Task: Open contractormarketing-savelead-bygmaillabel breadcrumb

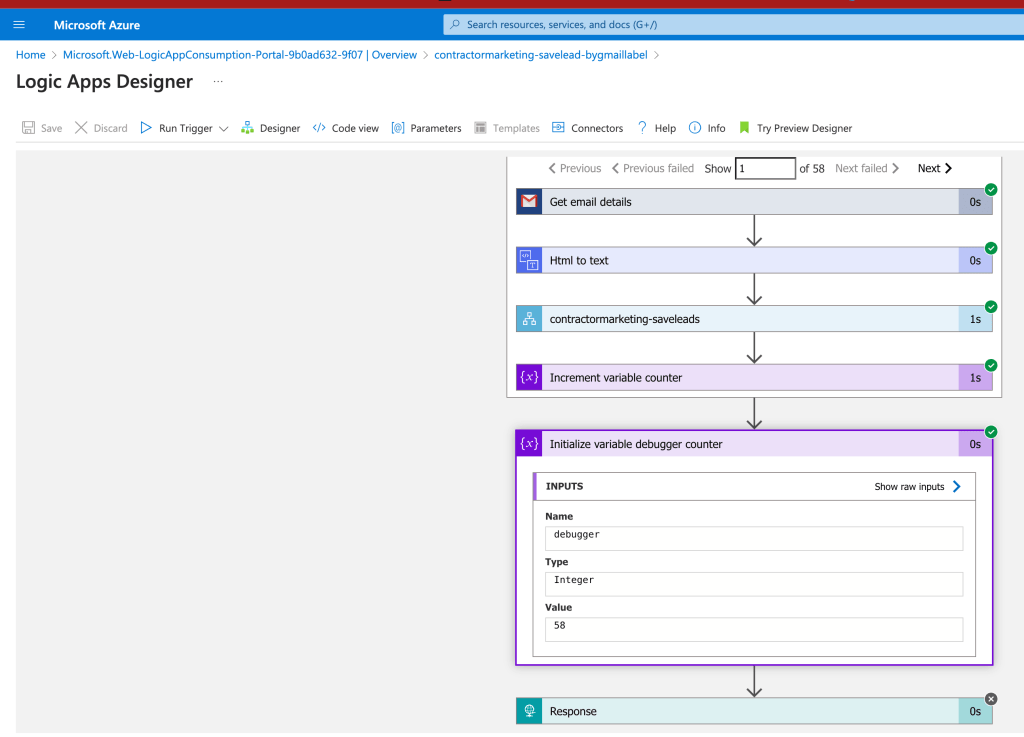Action: pos(541,55)
